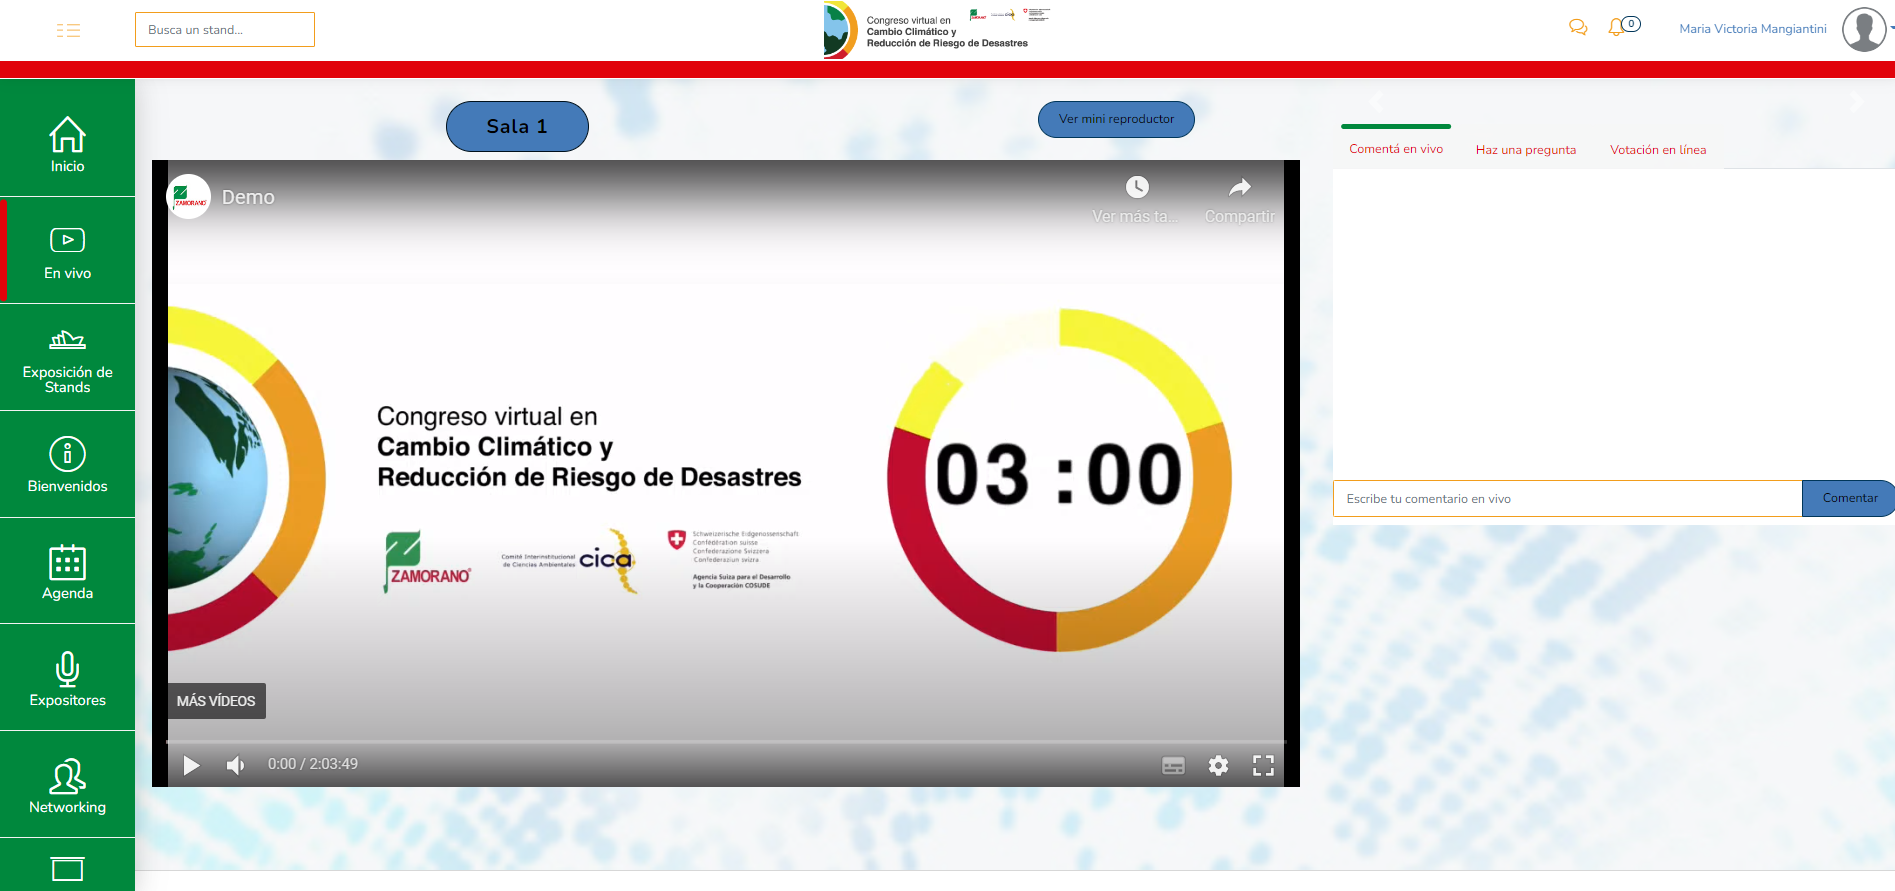
Task: Click the live comment input field
Action: pos(1567,498)
